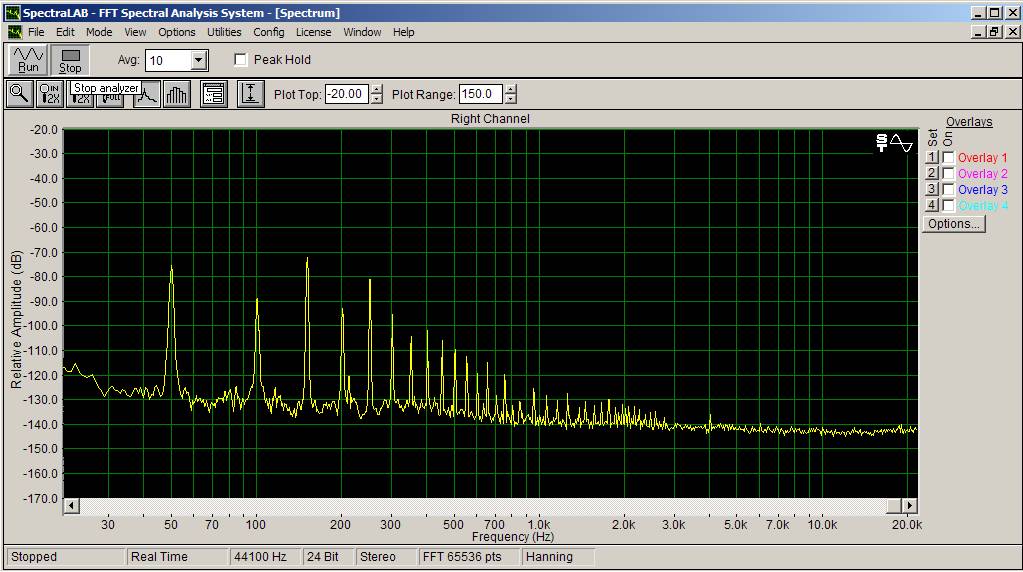Open the Utilities menu

[224, 32]
